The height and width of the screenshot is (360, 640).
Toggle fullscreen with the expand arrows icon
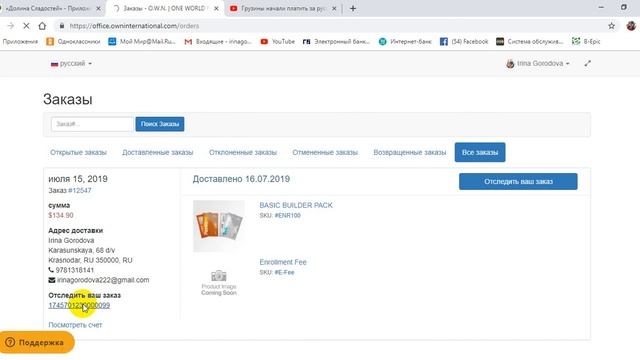[587, 64]
